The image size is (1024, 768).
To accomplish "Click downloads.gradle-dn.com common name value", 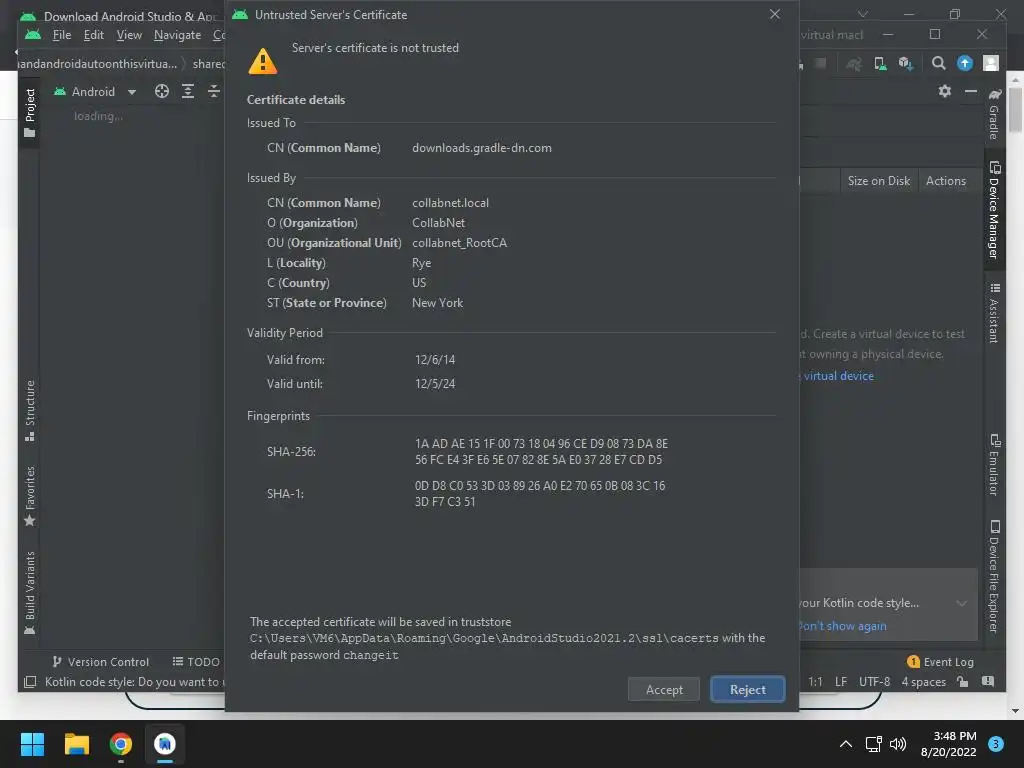I will [x=481, y=148].
